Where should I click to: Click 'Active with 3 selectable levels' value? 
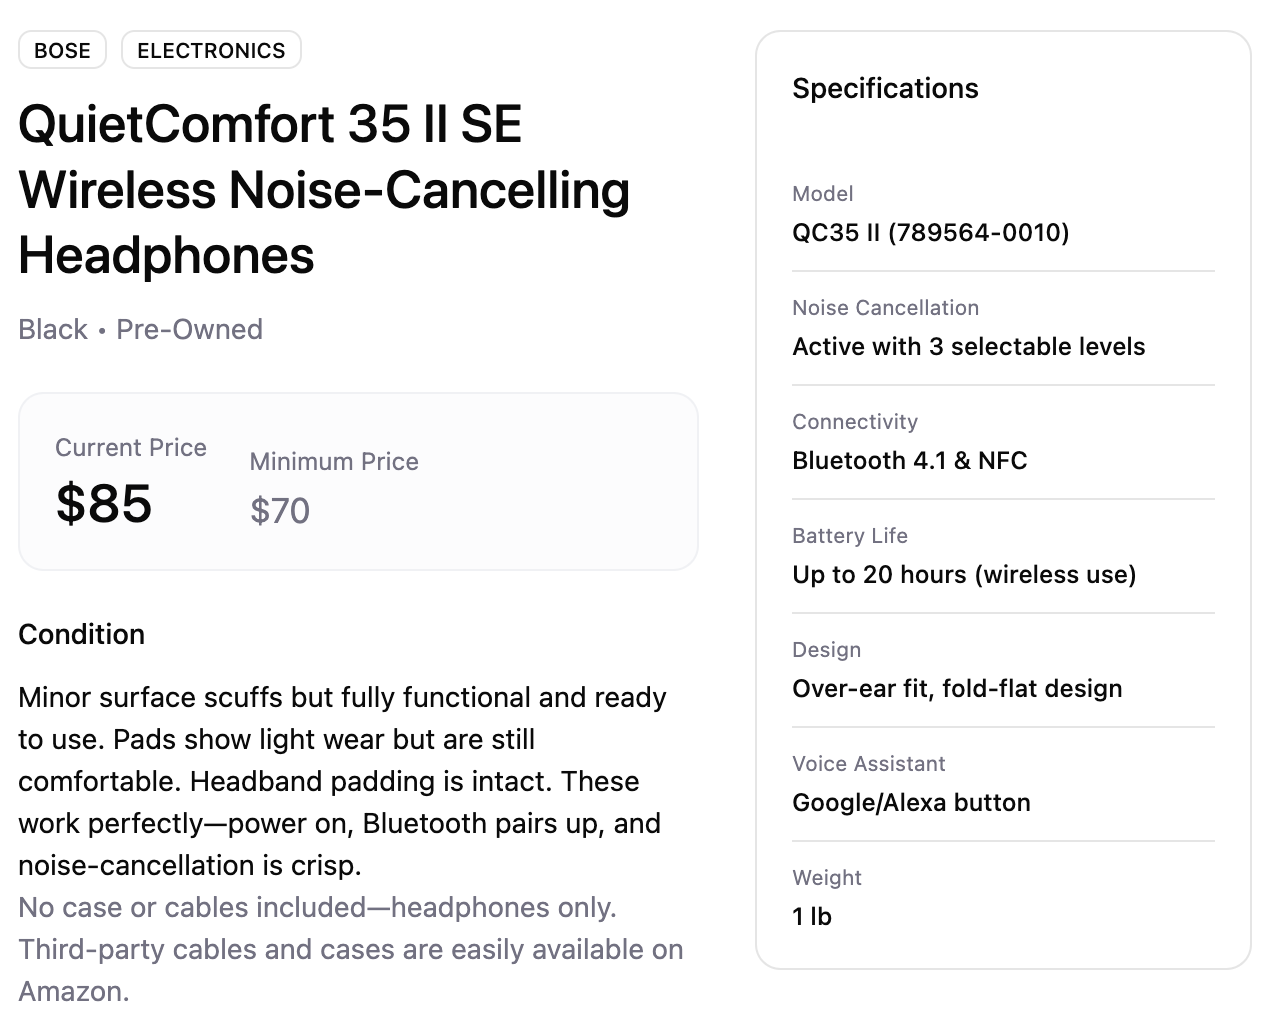click(968, 346)
